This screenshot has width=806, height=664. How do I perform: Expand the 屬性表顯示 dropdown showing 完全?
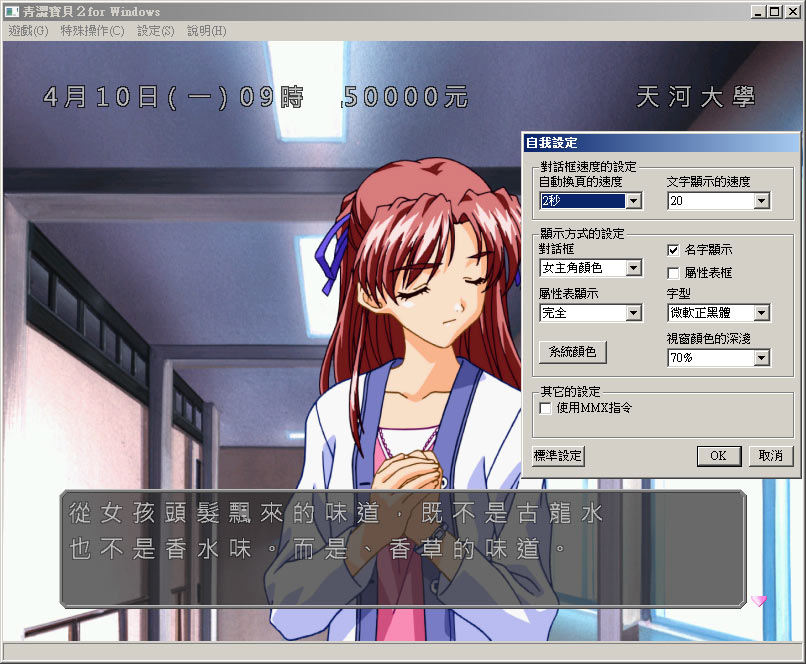633,313
